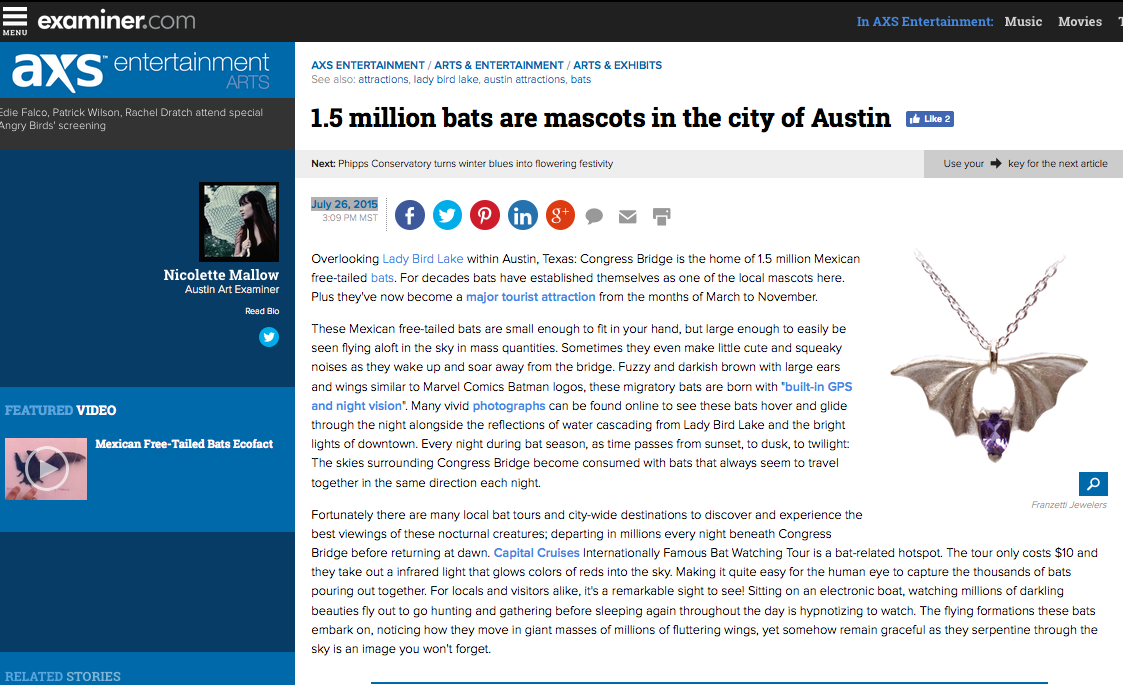Email this article via envelope icon
The width and height of the screenshot is (1123, 685).
[x=627, y=216]
